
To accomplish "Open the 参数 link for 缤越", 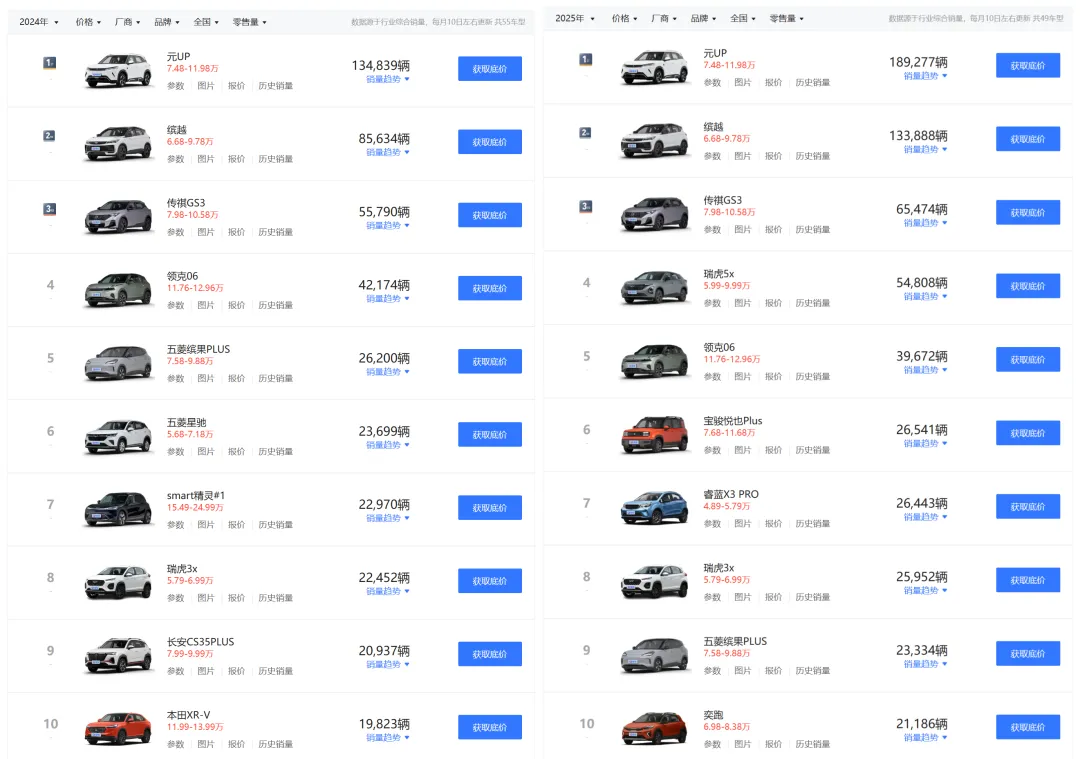I will 176,158.
